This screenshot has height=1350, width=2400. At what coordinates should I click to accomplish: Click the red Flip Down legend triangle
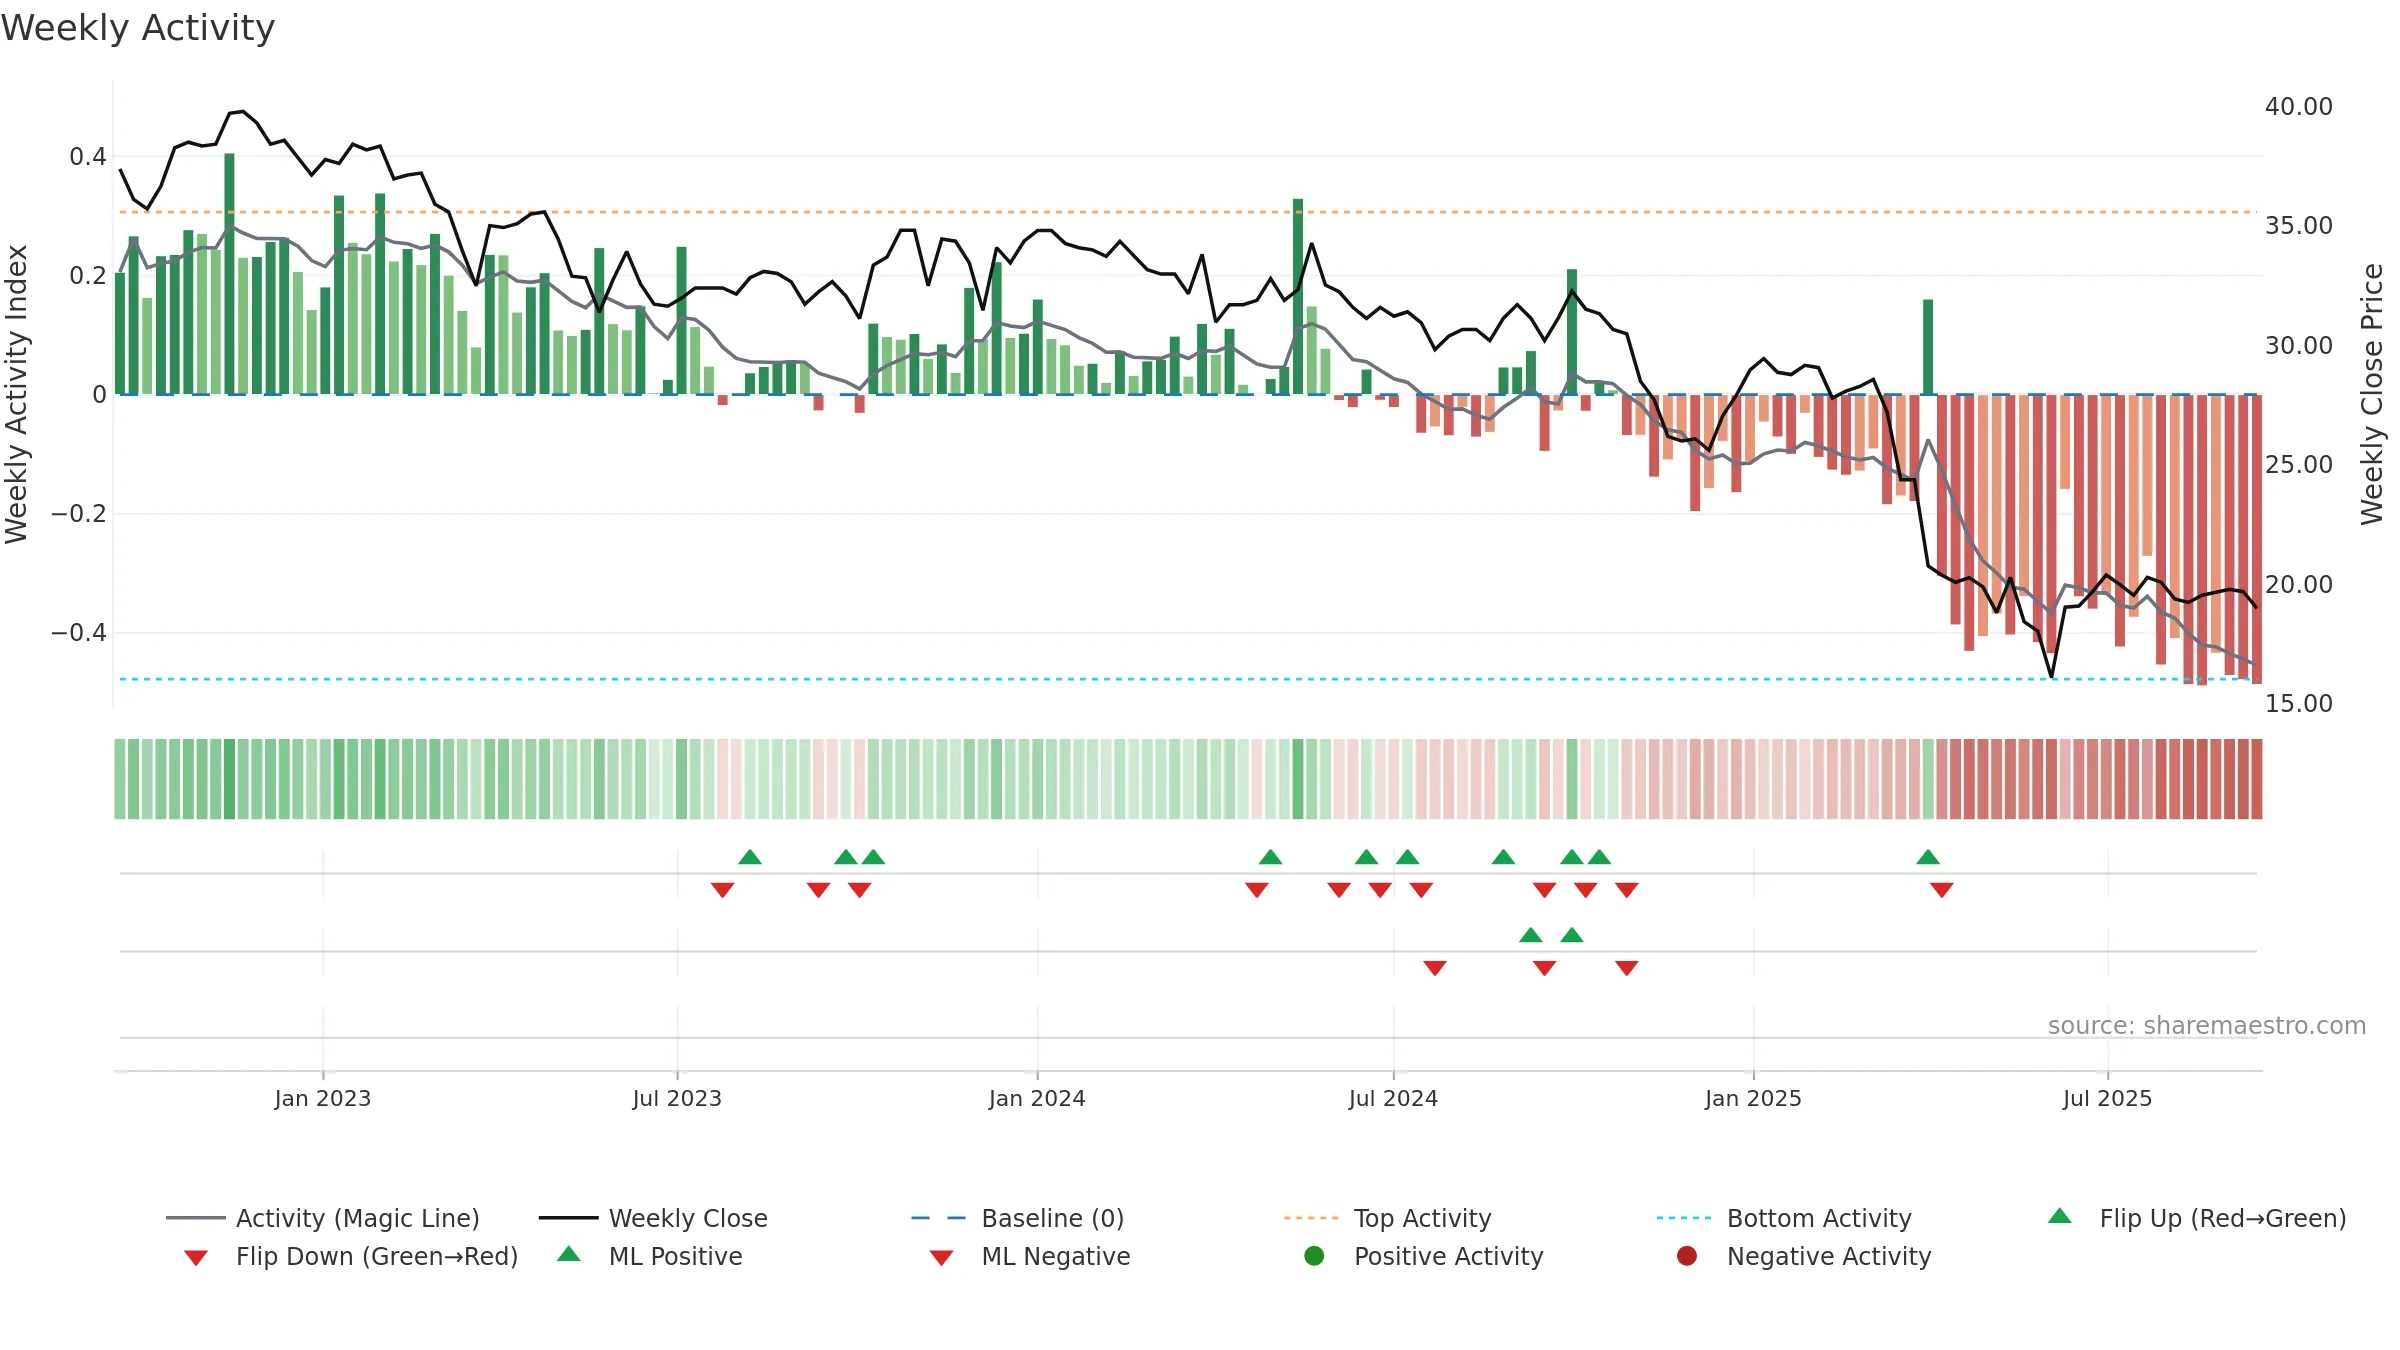196,1258
